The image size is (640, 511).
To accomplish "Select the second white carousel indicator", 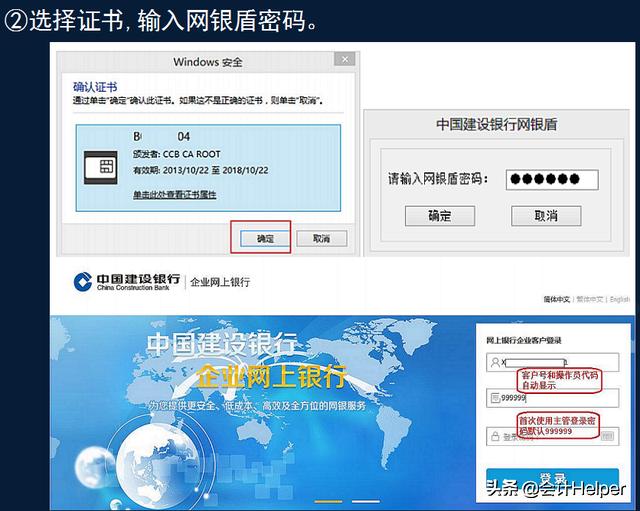I will (366, 501).
